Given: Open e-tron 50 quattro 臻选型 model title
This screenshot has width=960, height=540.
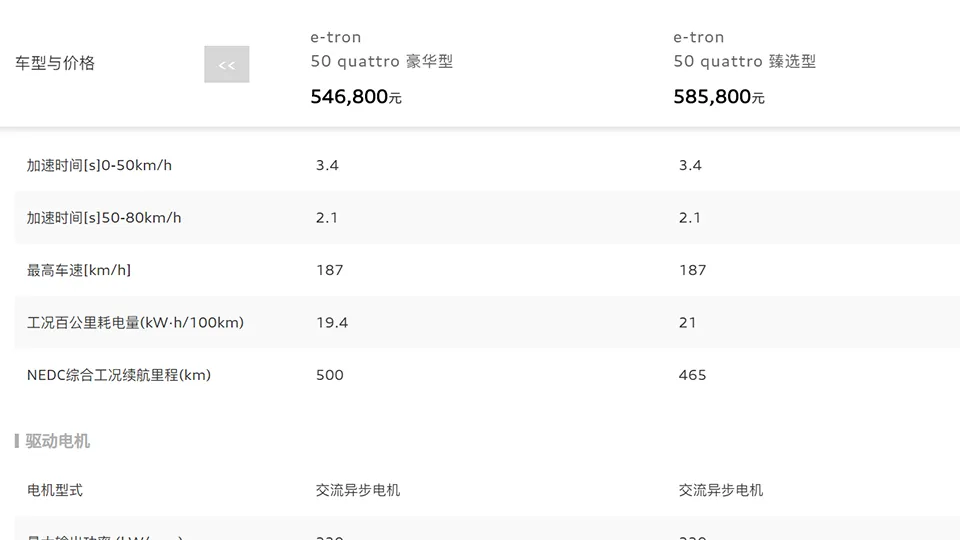Looking at the screenshot, I should coord(744,50).
